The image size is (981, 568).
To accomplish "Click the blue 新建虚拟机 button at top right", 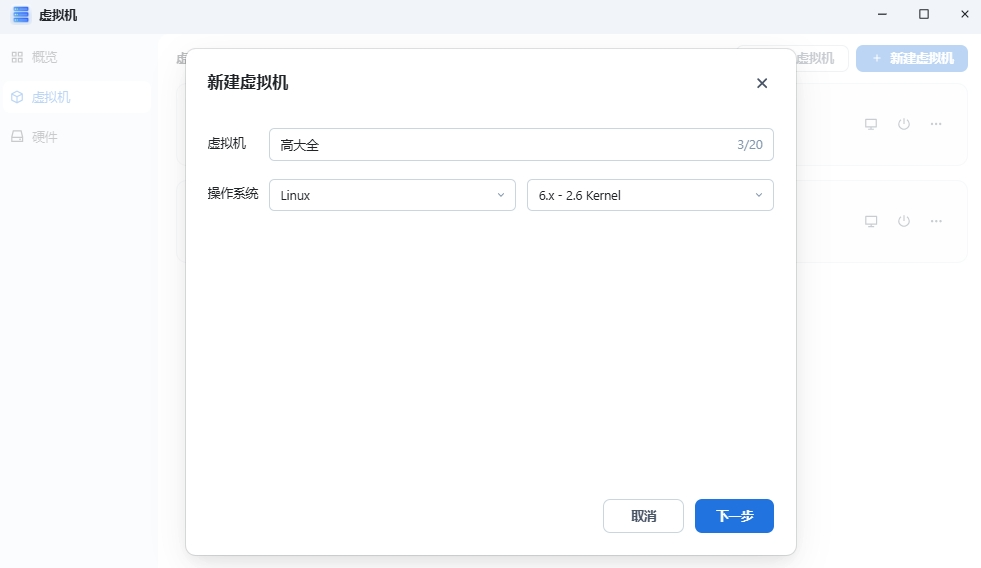I will 911,58.
